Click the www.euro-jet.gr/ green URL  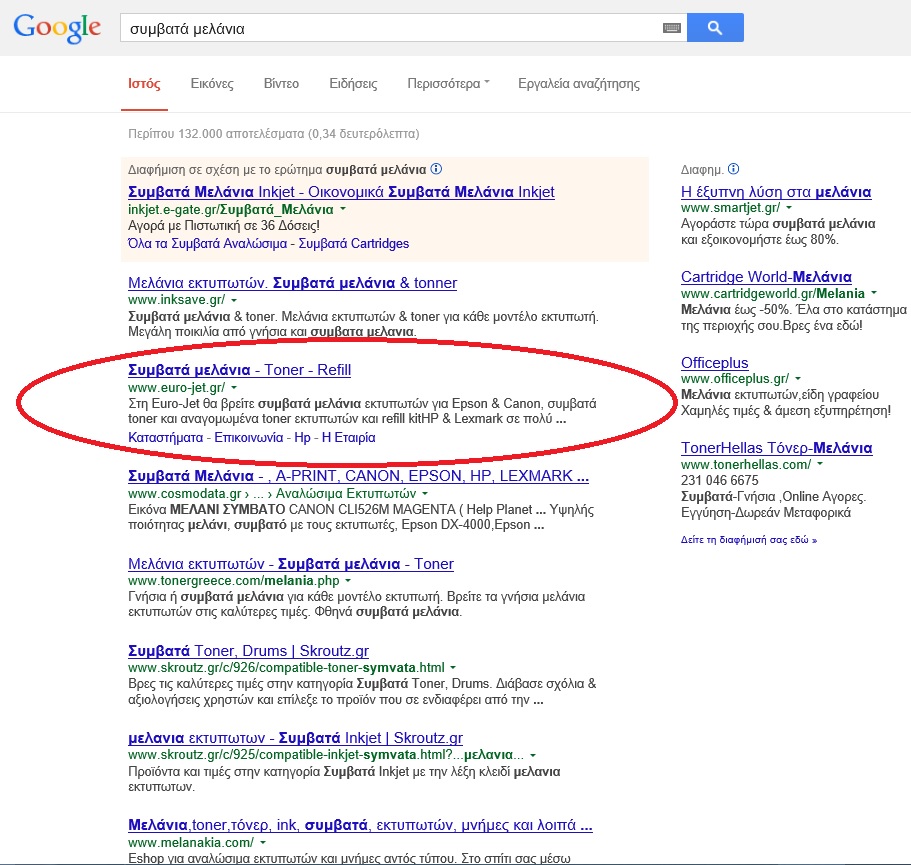(177, 387)
